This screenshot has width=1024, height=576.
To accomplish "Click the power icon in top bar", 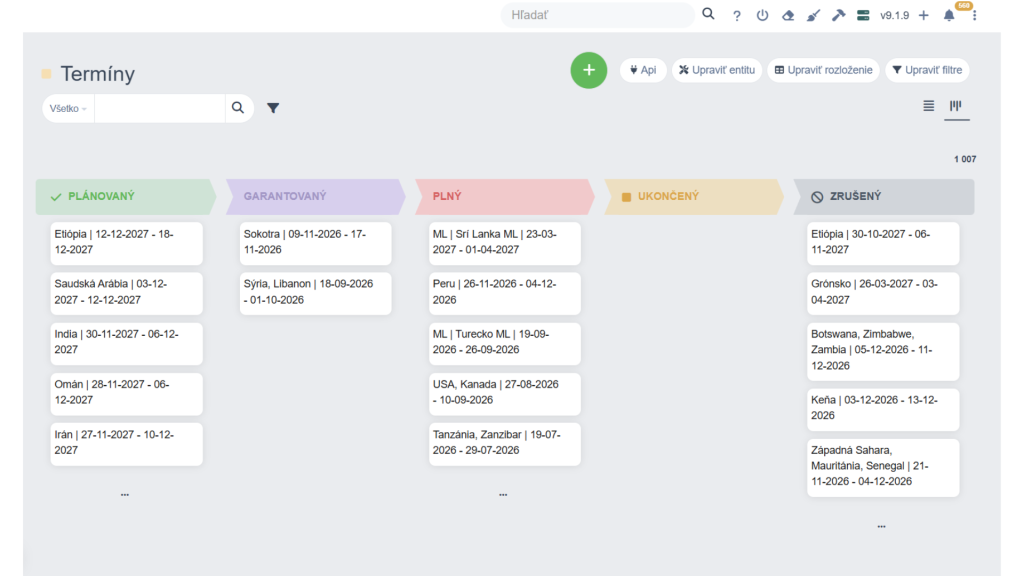I will [762, 16].
